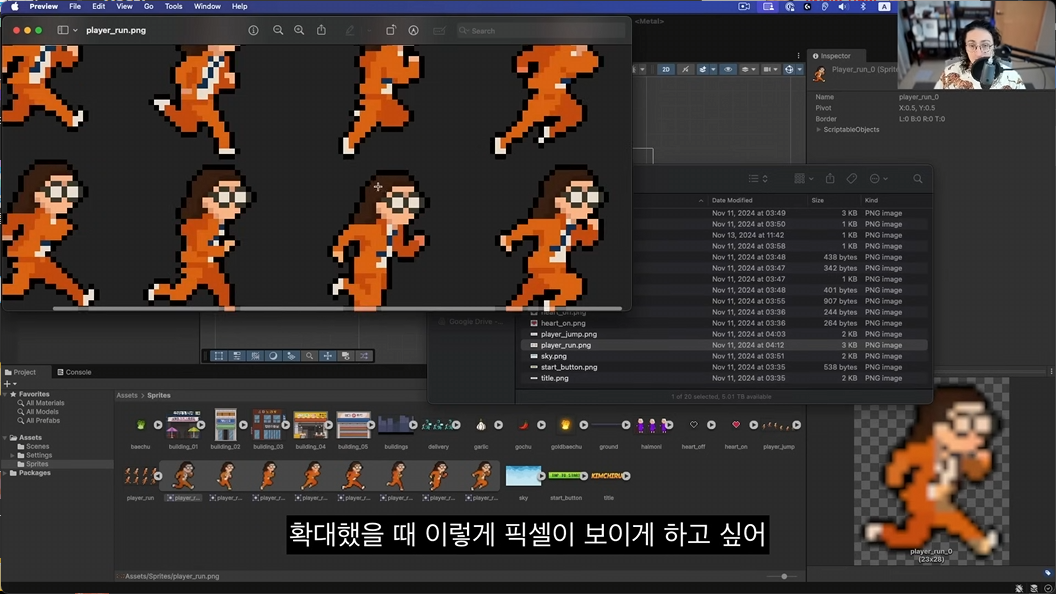Adjust the Project thumbnail size slider
Viewport: 1056px width, 594px height.
click(x=784, y=576)
